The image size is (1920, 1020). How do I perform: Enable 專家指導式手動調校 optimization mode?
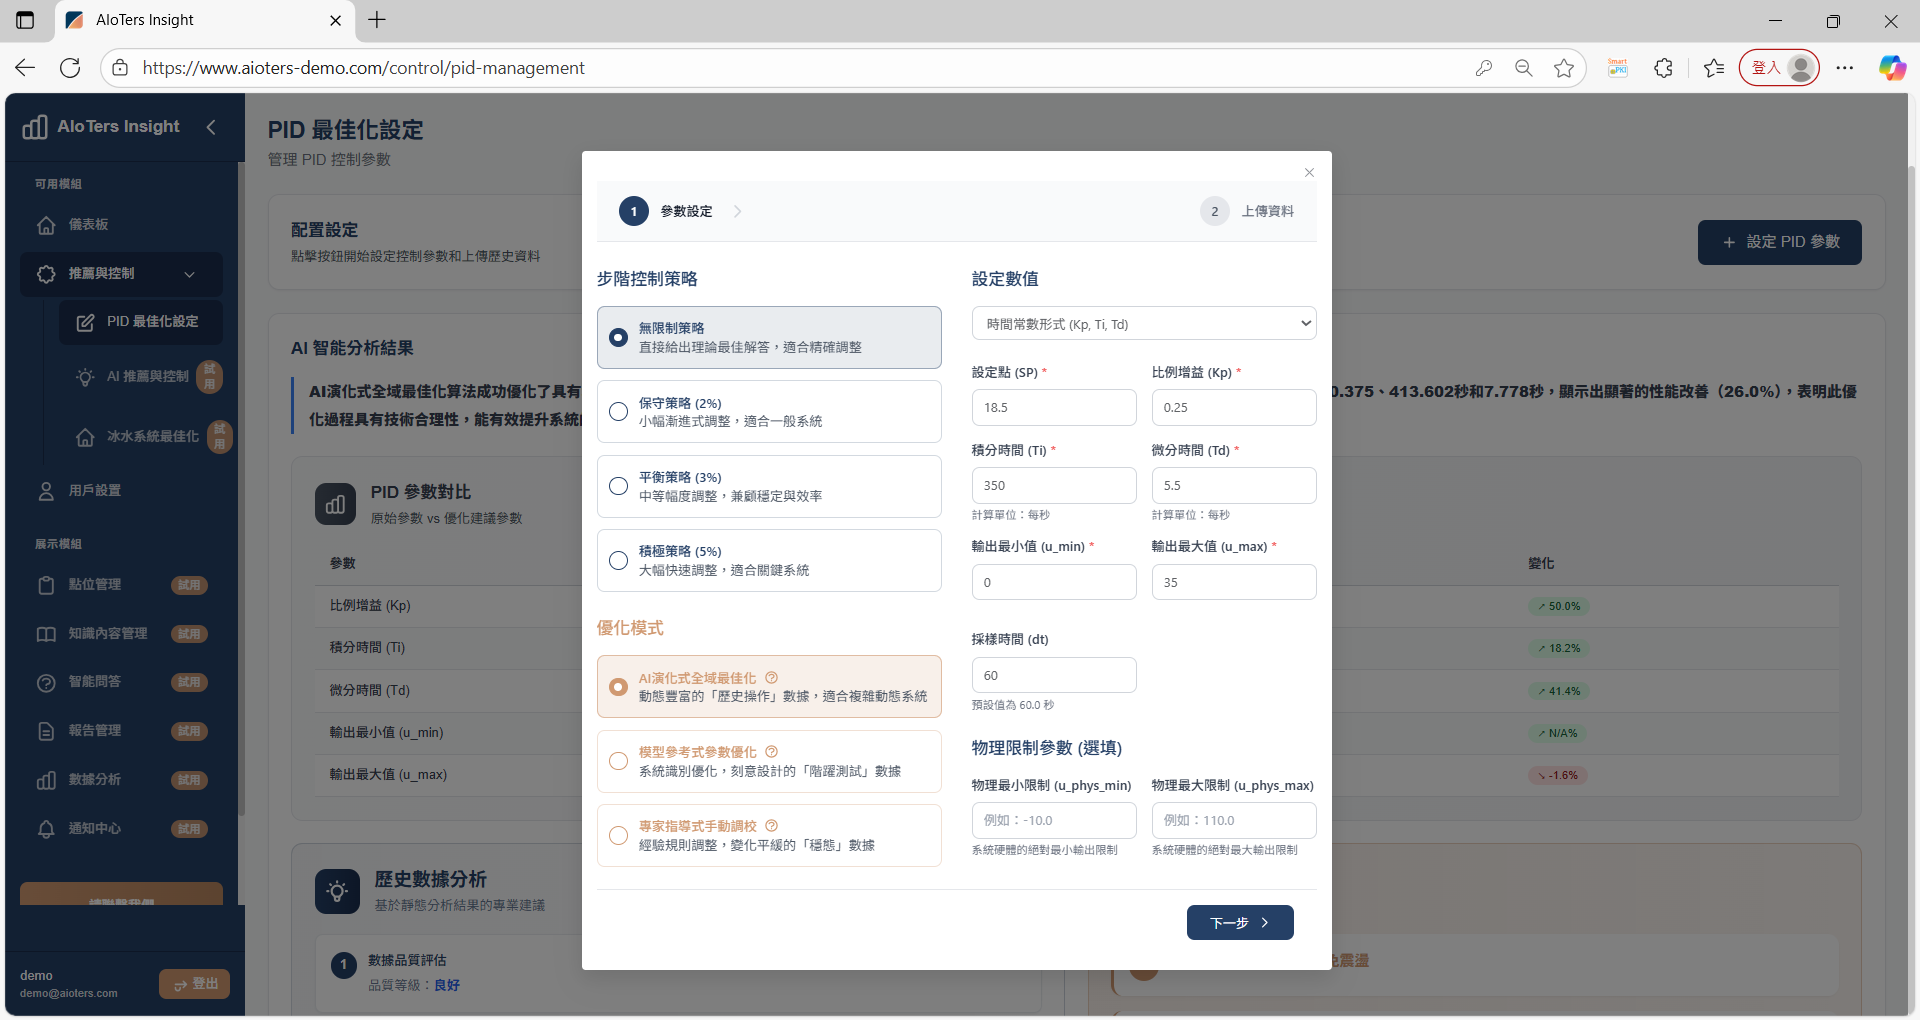coord(618,835)
